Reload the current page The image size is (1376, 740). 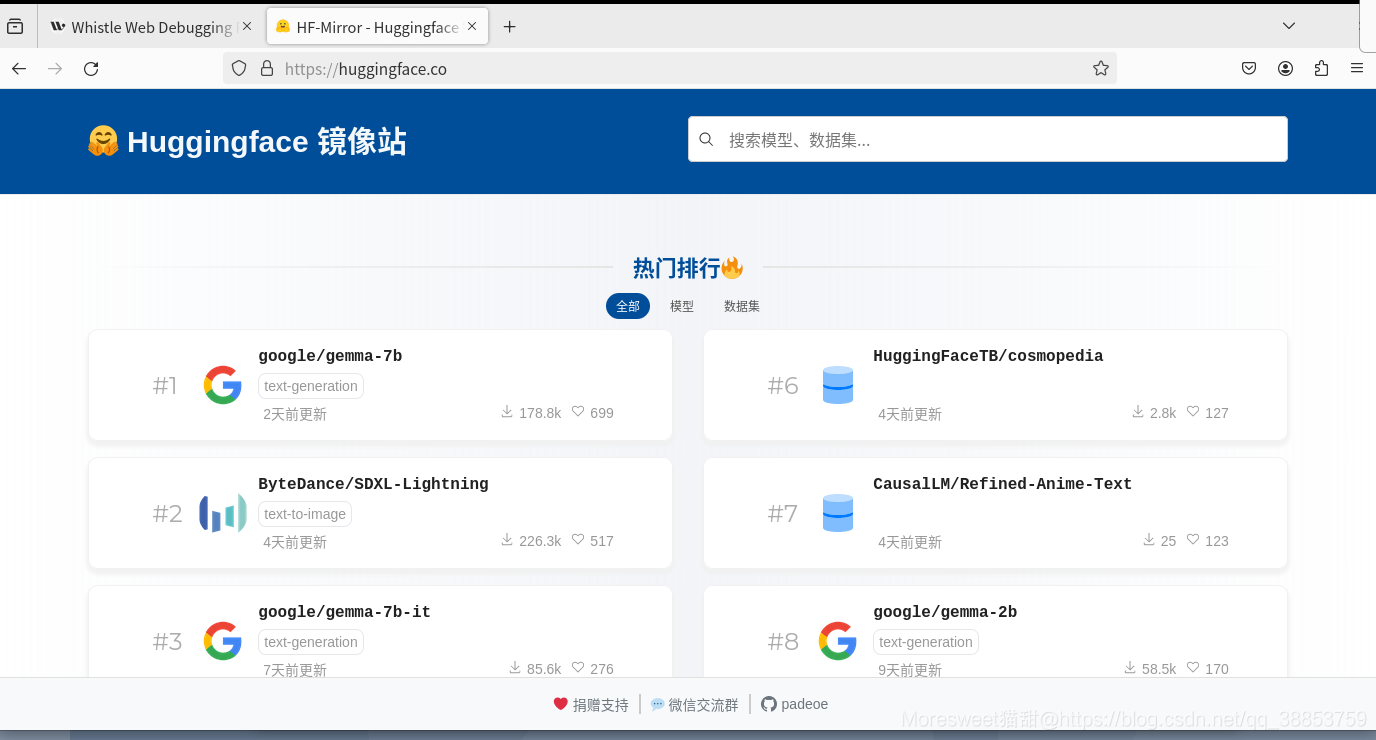click(91, 69)
